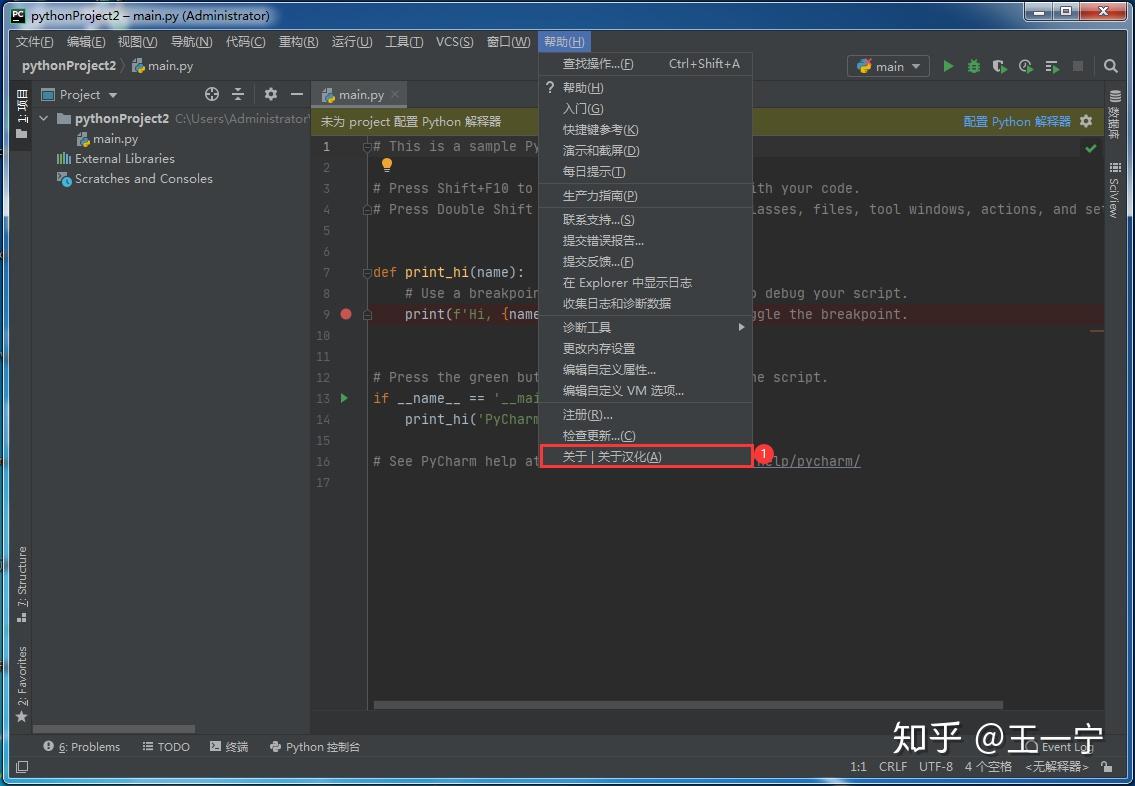Select 查找操作...(F) menu item
This screenshot has width=1135, height=786.
(646, 64)
